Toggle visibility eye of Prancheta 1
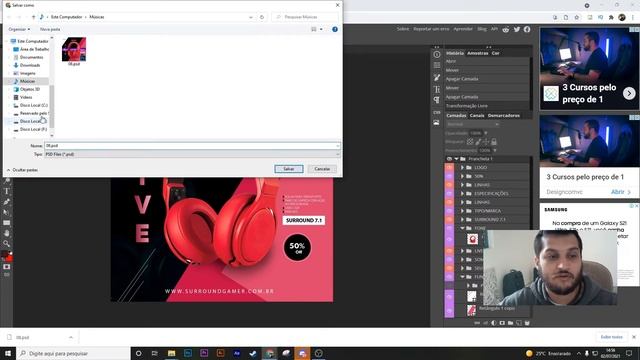This screenshot has height=360, width=640. (449, 159)
